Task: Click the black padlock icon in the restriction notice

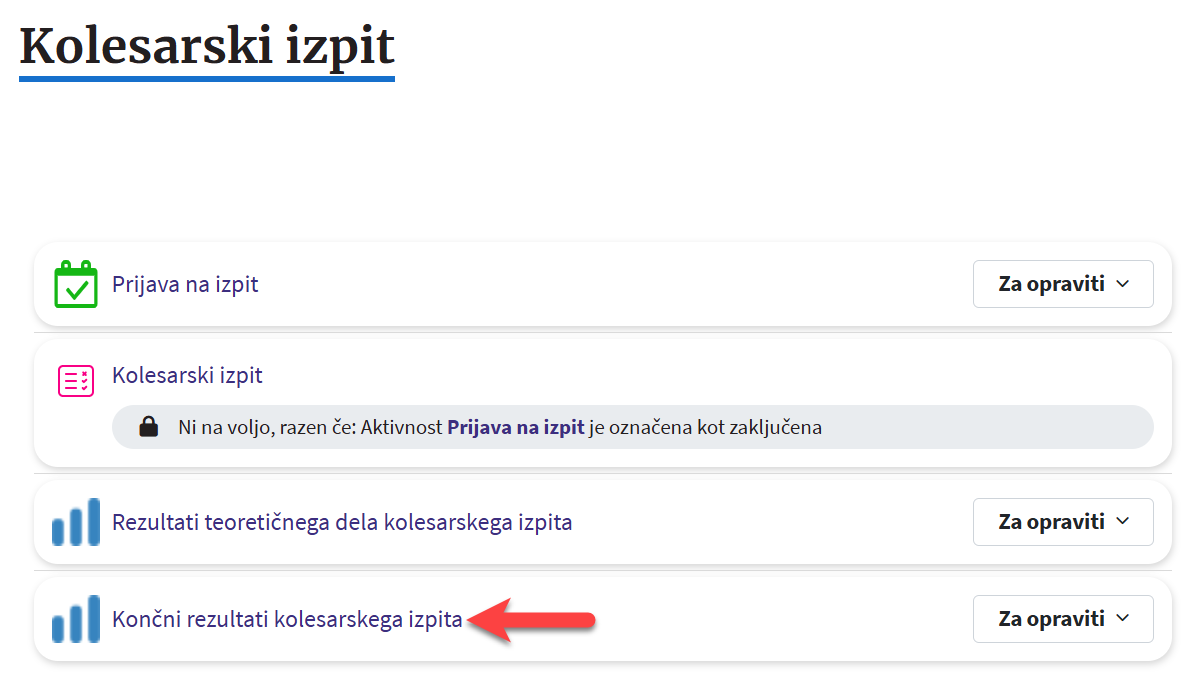Action: tap(148, 428)
